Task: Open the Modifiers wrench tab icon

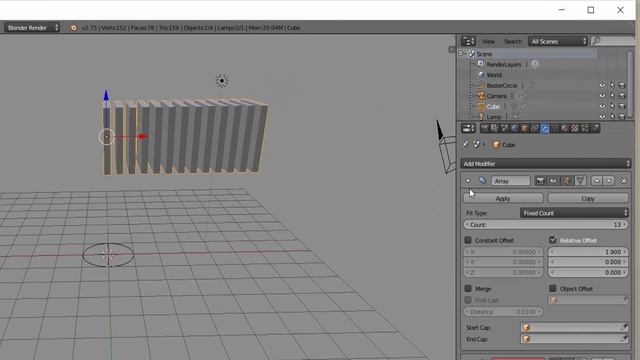Action: pyautogui.click(x=544, y=129)
